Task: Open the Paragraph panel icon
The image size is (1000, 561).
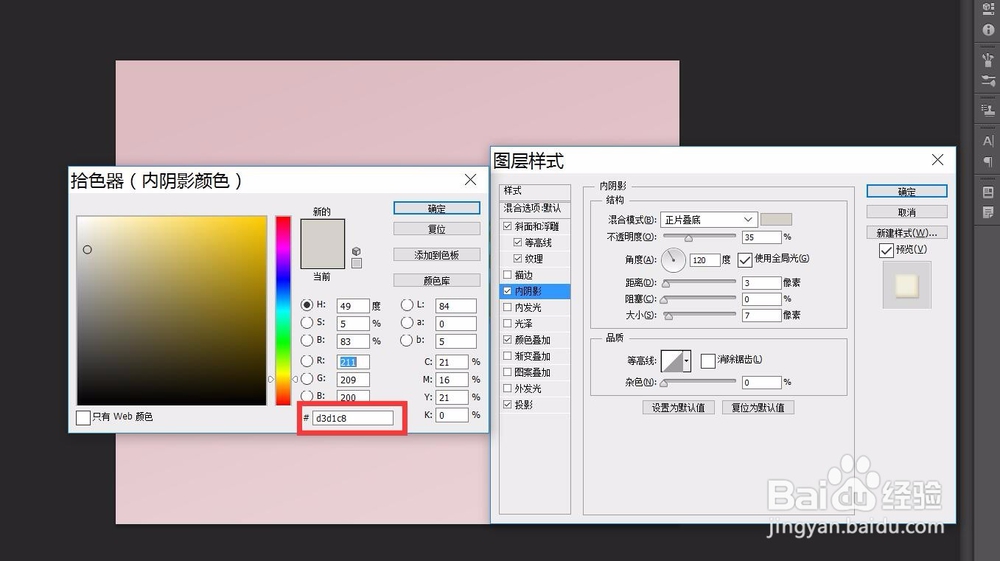Action: click(x=988, y=162)
